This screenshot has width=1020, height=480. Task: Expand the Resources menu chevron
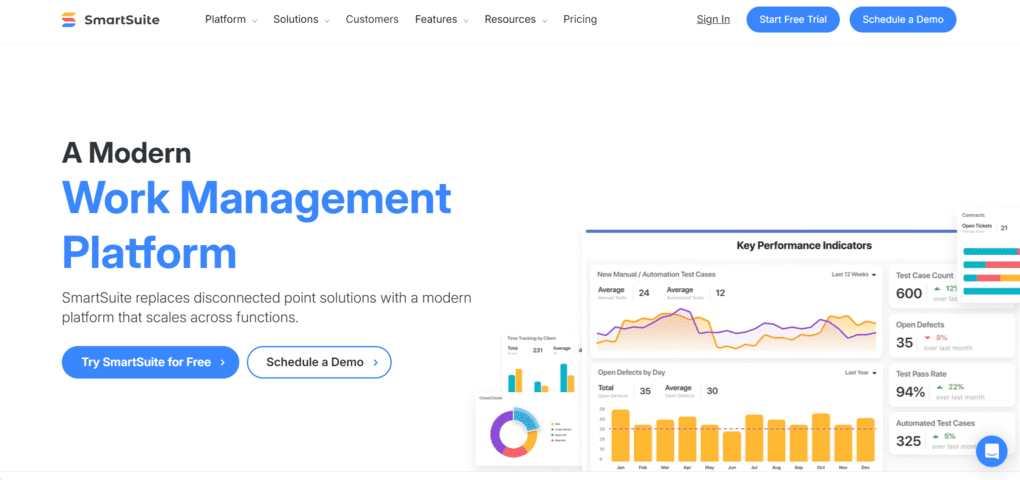[544, 21]
